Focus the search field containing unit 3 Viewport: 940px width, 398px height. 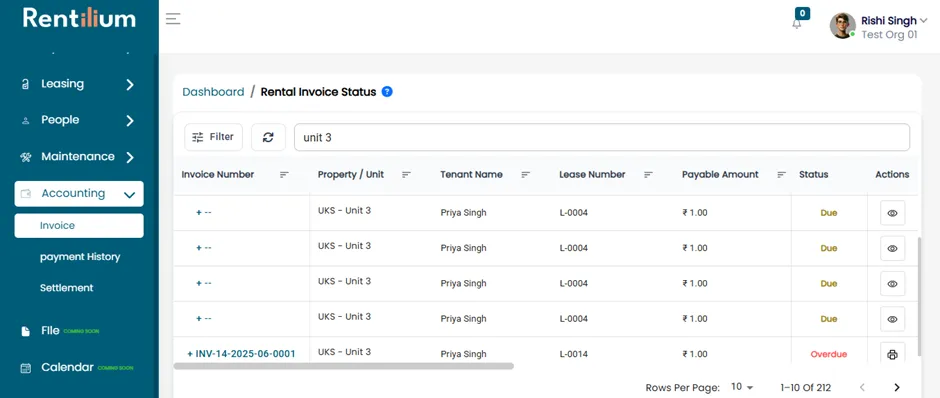point(602,137)
